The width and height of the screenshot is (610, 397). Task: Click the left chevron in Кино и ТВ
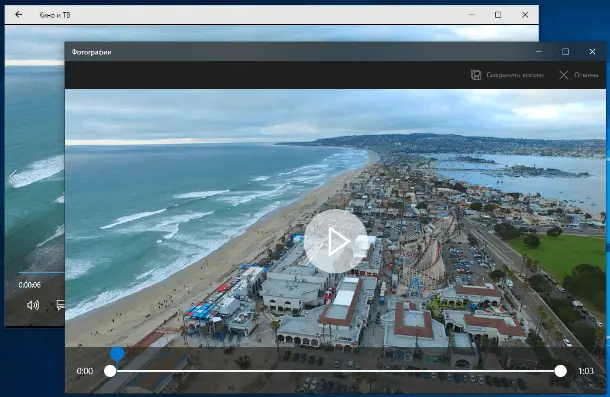pyautogui.click(x=13, y=177)
